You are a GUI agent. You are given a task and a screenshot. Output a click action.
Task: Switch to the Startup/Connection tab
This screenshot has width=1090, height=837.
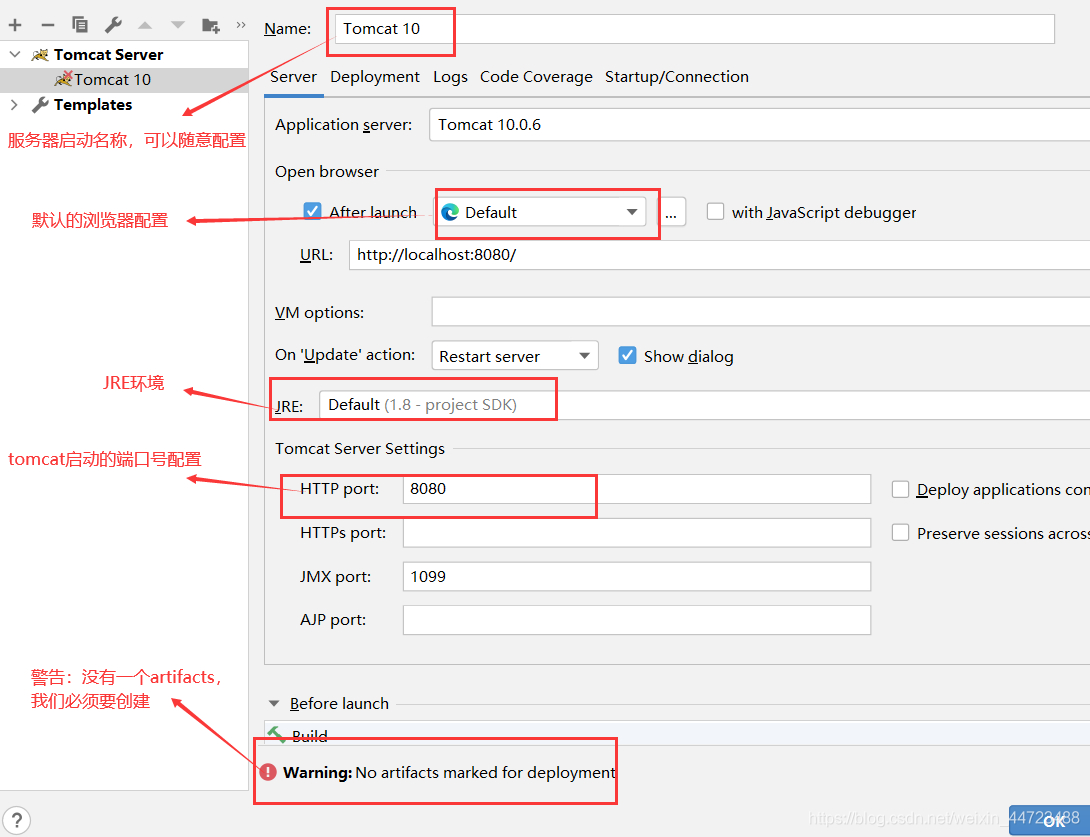pyautogui.click(x=676, y=76)
